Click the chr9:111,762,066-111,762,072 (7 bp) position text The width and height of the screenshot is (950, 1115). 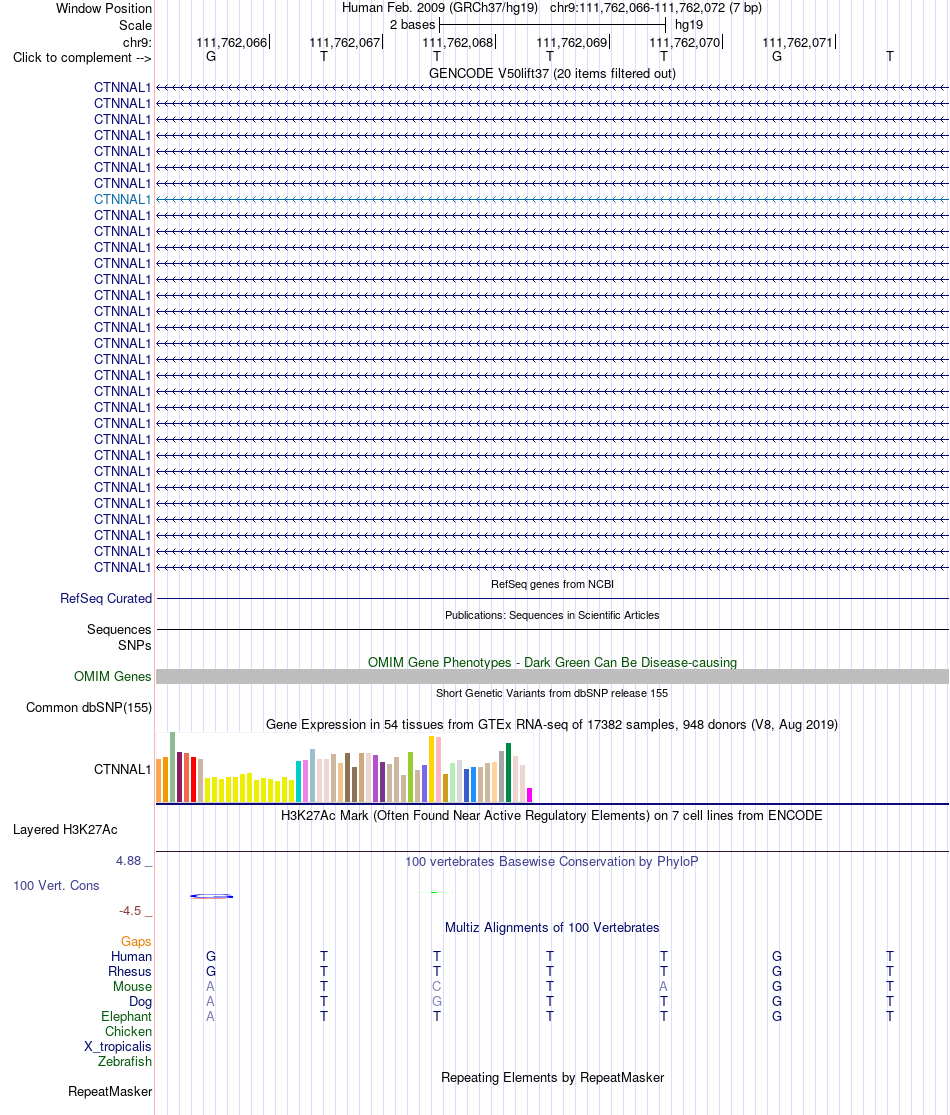click(656, 8)
